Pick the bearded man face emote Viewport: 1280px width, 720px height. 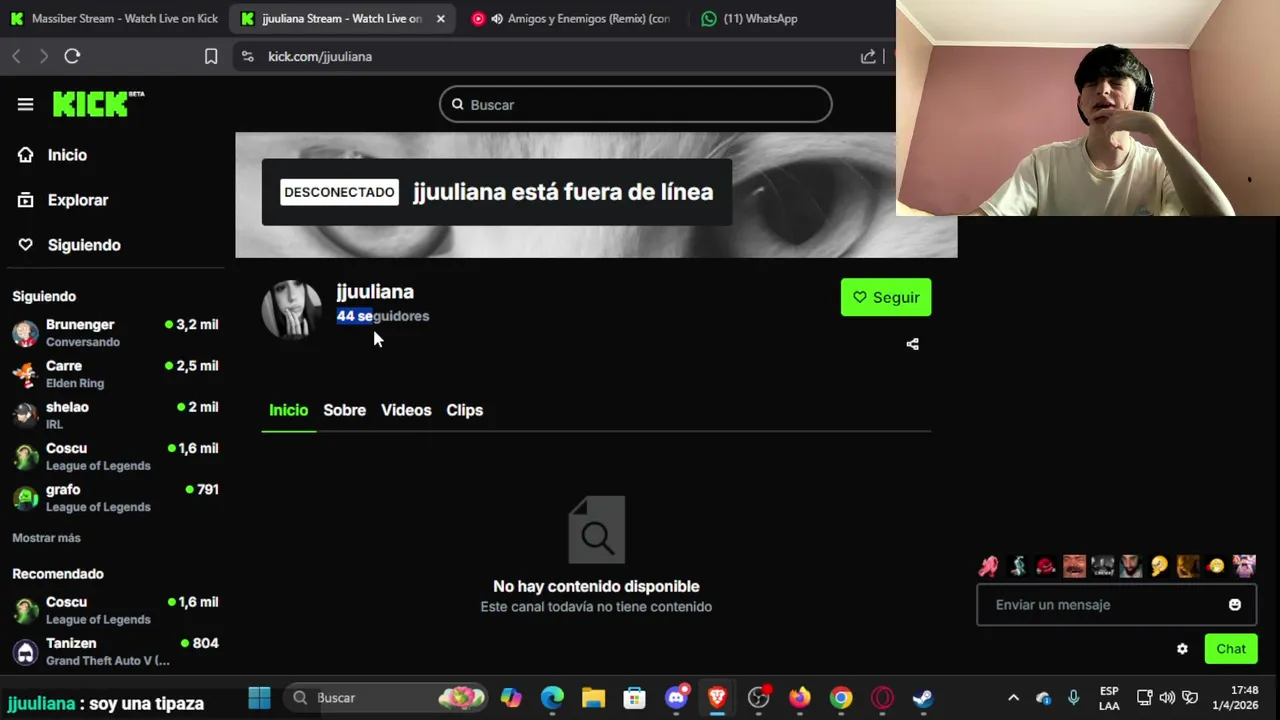pyautogui.click(x=1131, y=566)
